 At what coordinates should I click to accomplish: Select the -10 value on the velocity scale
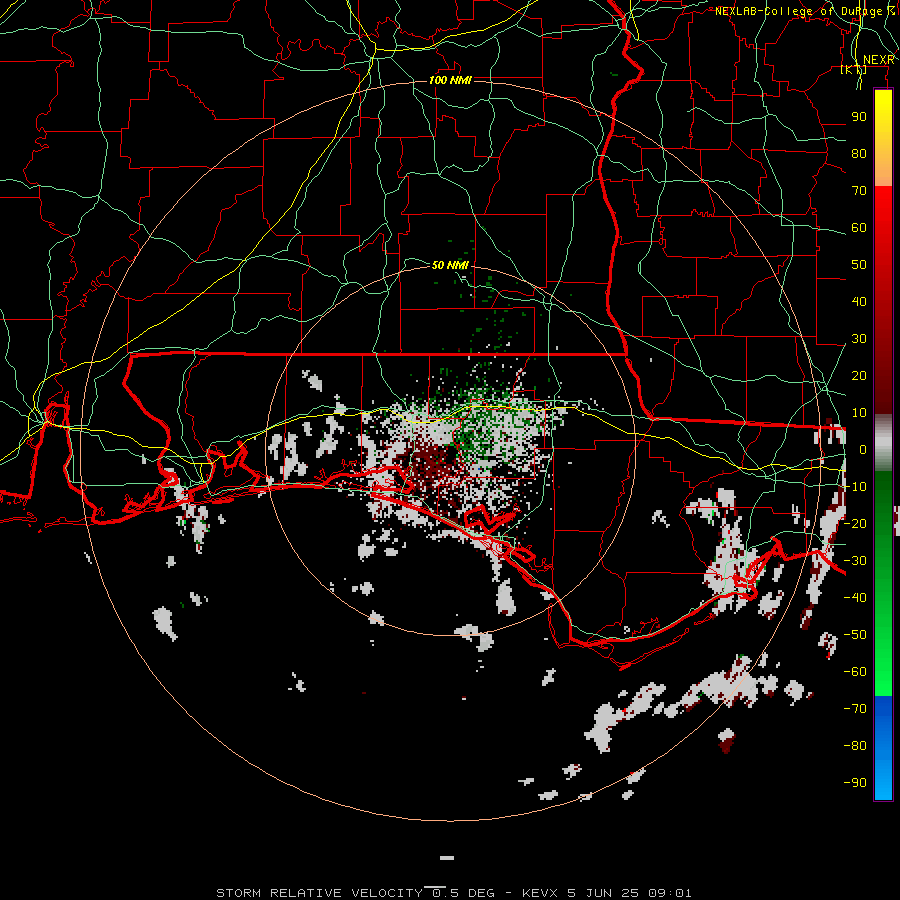[x=855, y=487]
